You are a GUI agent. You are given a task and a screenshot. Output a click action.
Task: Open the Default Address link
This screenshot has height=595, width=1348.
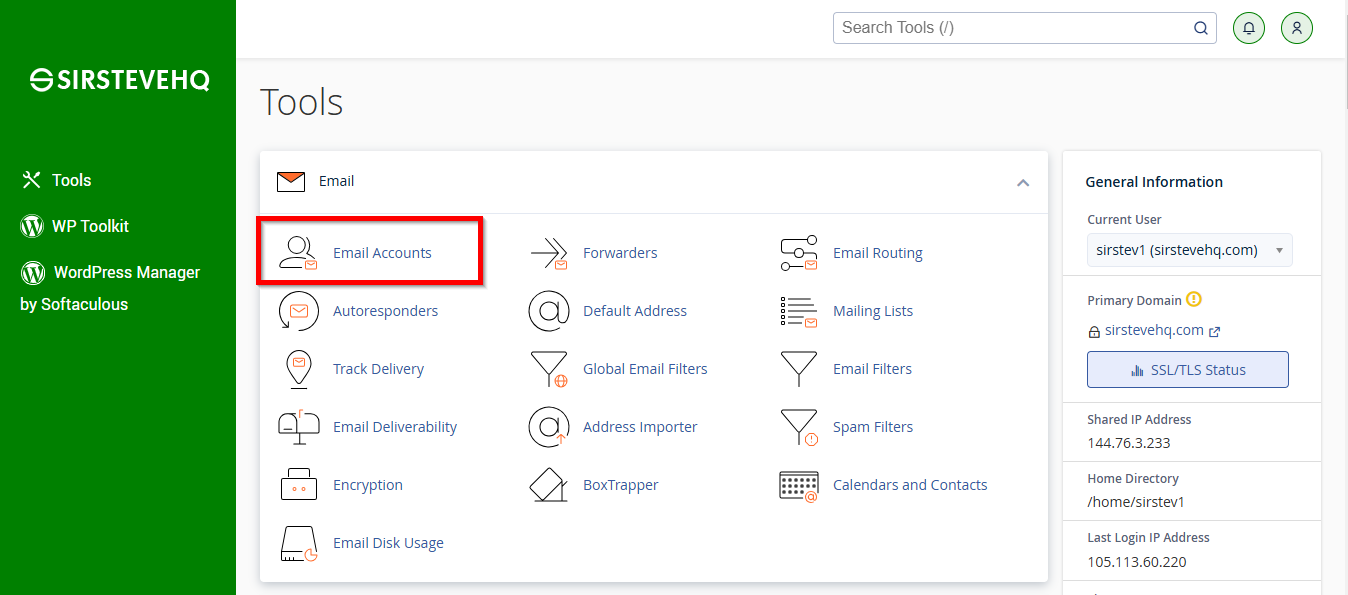tap(635, 311)
